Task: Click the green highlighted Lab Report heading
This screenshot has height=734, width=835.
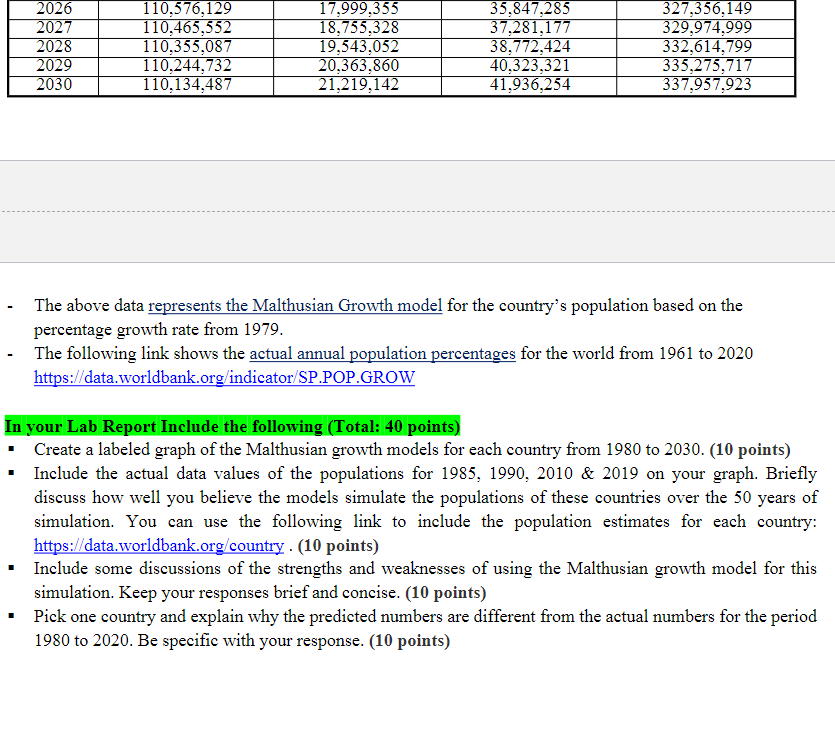Action: coord(232,426)
